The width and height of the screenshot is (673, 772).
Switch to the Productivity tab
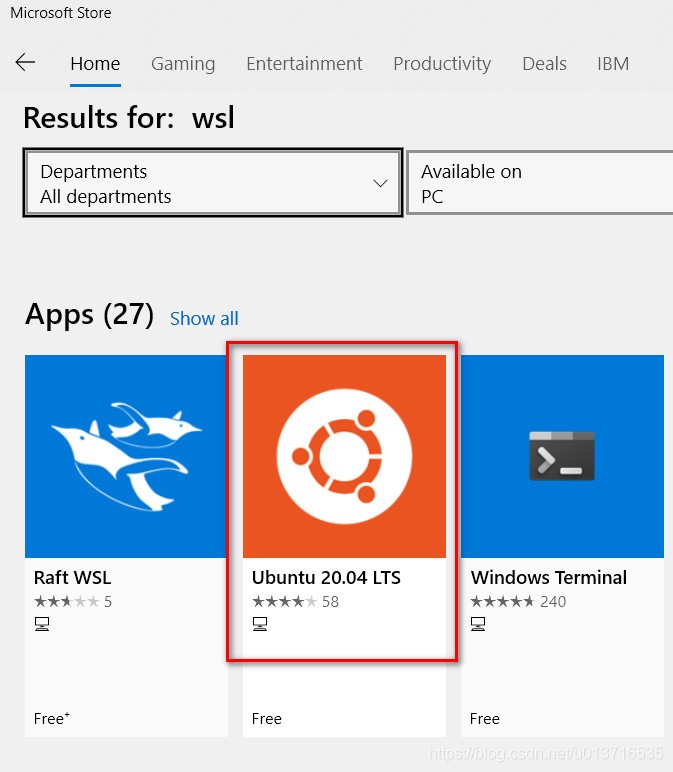442,64
